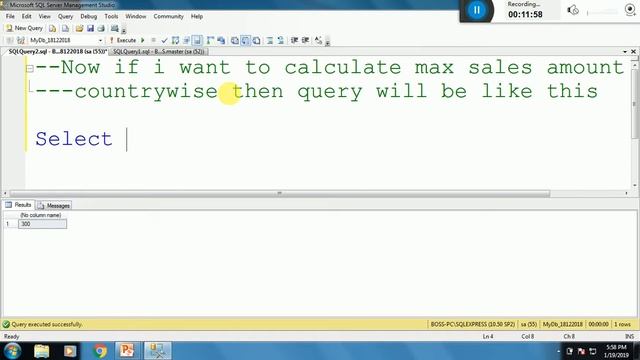The image size is (640, 360).
Task: Switch to the SQLQuery2.sql tab
Action: [58, 52]
